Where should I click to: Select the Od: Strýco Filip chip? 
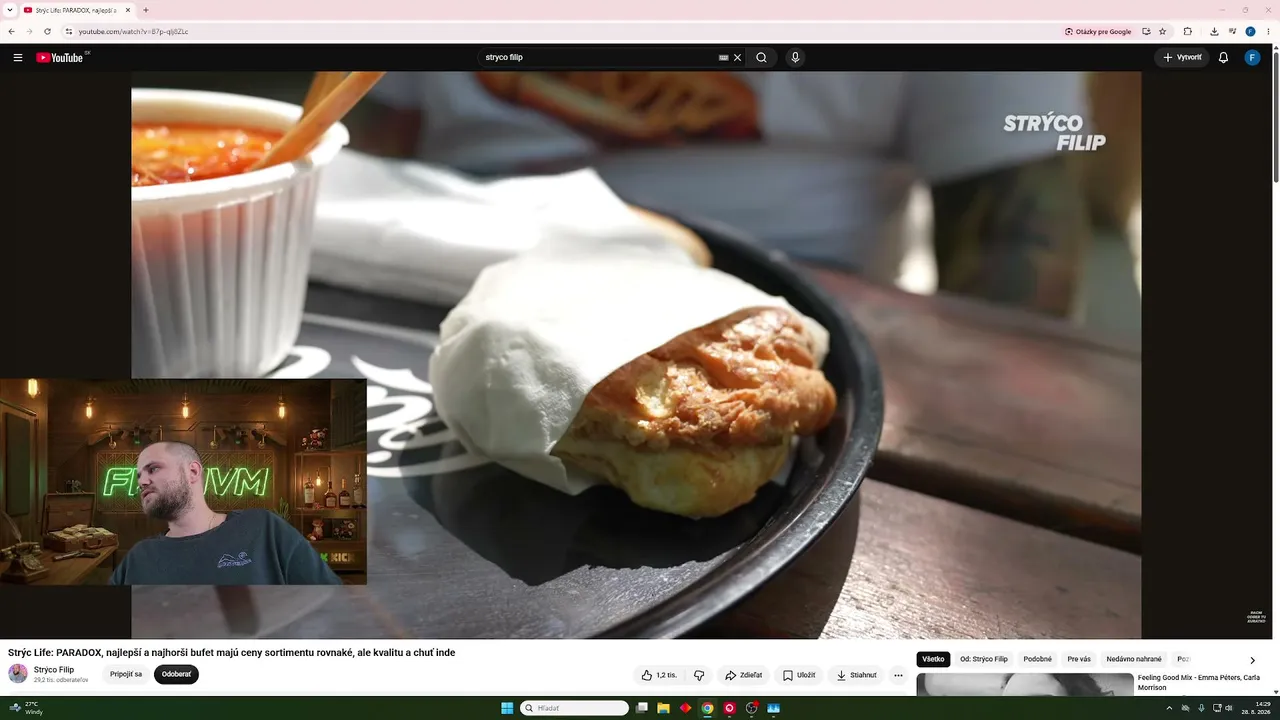984,660
